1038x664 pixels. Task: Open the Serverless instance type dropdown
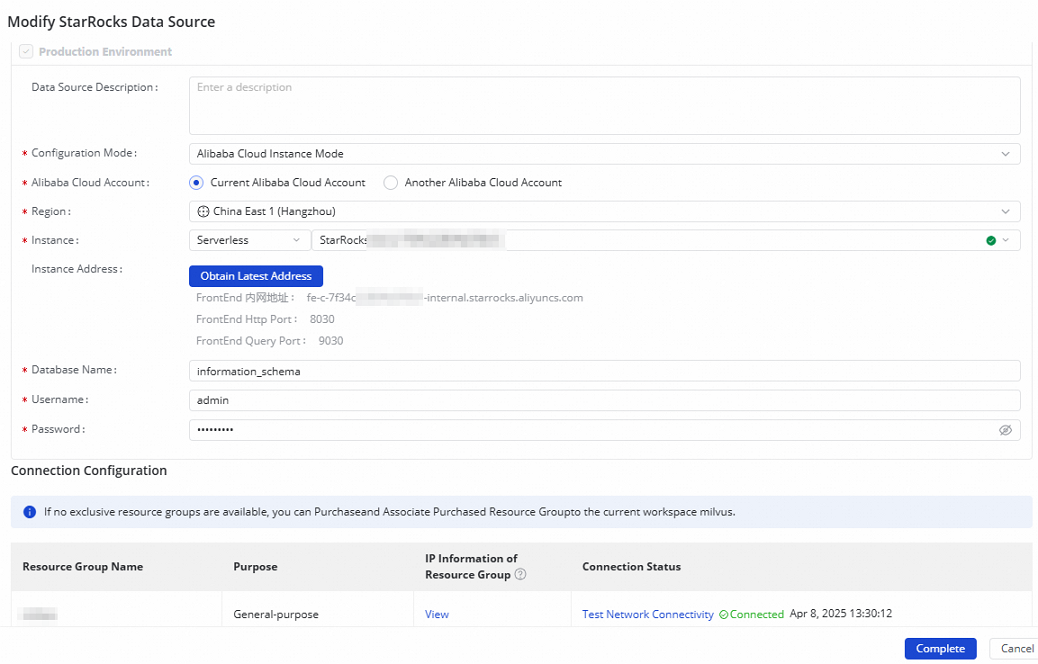(x=249, y=240)
